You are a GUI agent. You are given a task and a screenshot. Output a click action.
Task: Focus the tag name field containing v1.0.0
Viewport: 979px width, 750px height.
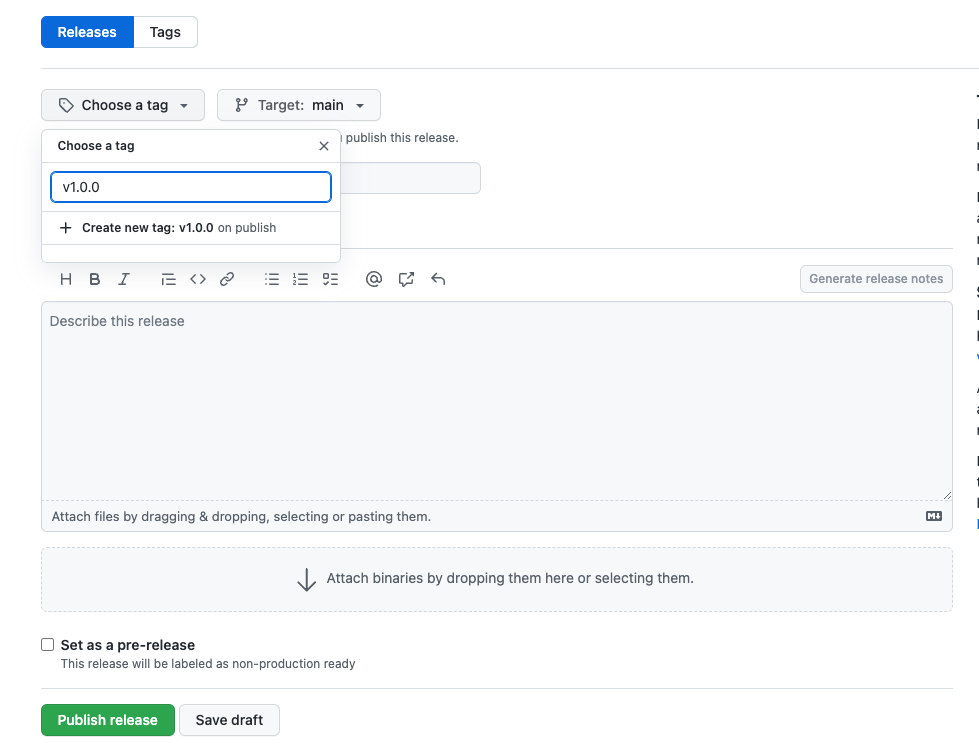tap(190, 187)
